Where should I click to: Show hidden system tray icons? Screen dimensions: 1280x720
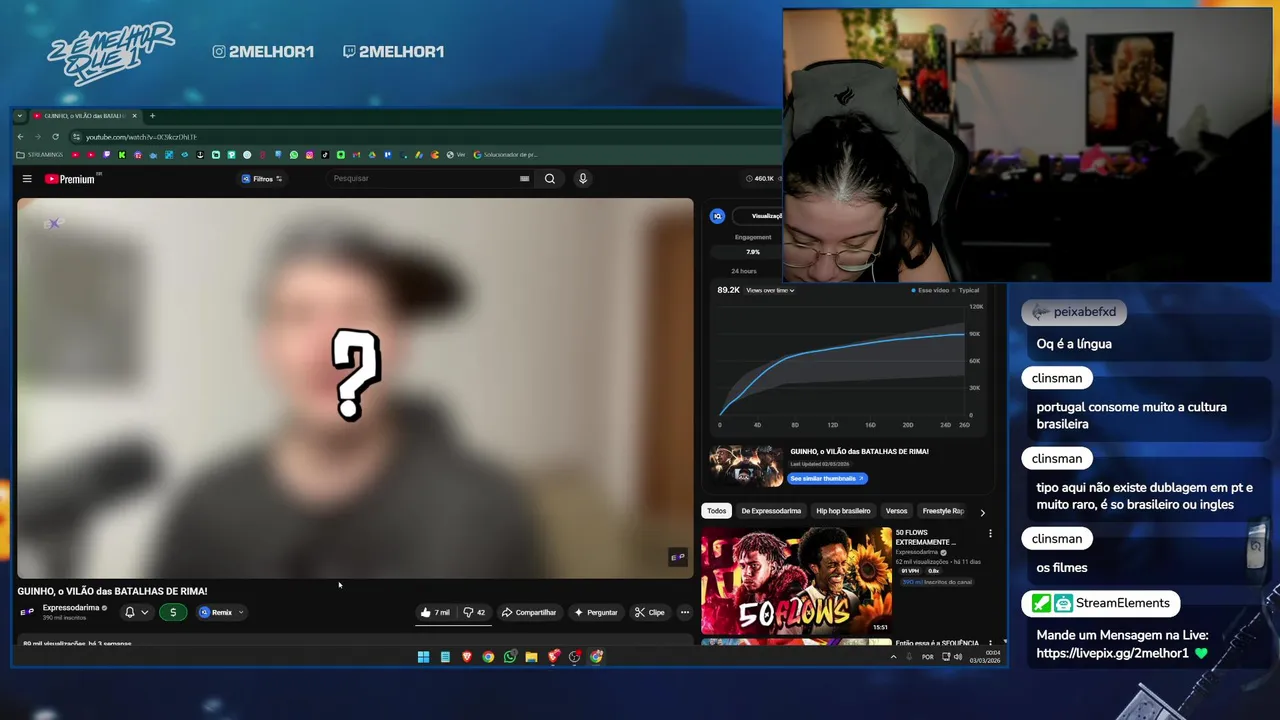coord(893,657)
